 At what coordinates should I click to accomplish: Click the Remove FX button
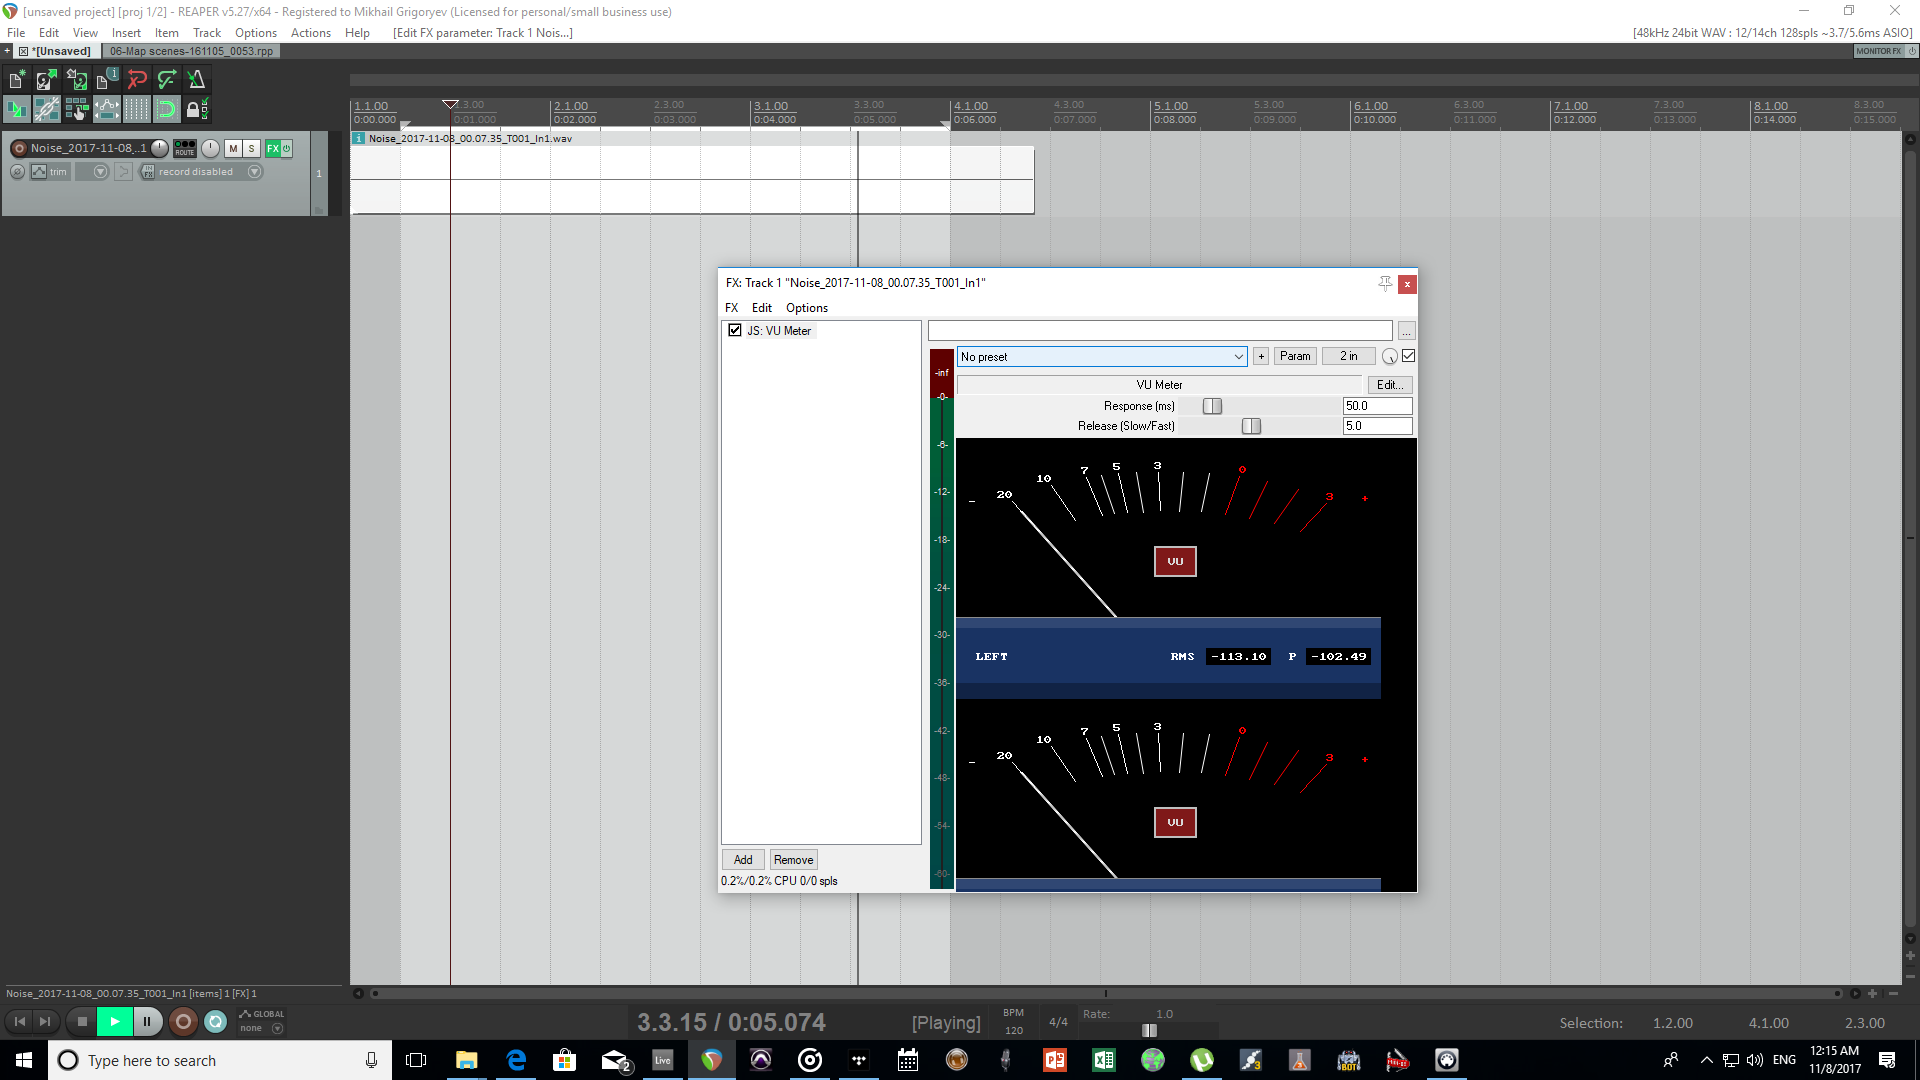click(793, 860)
